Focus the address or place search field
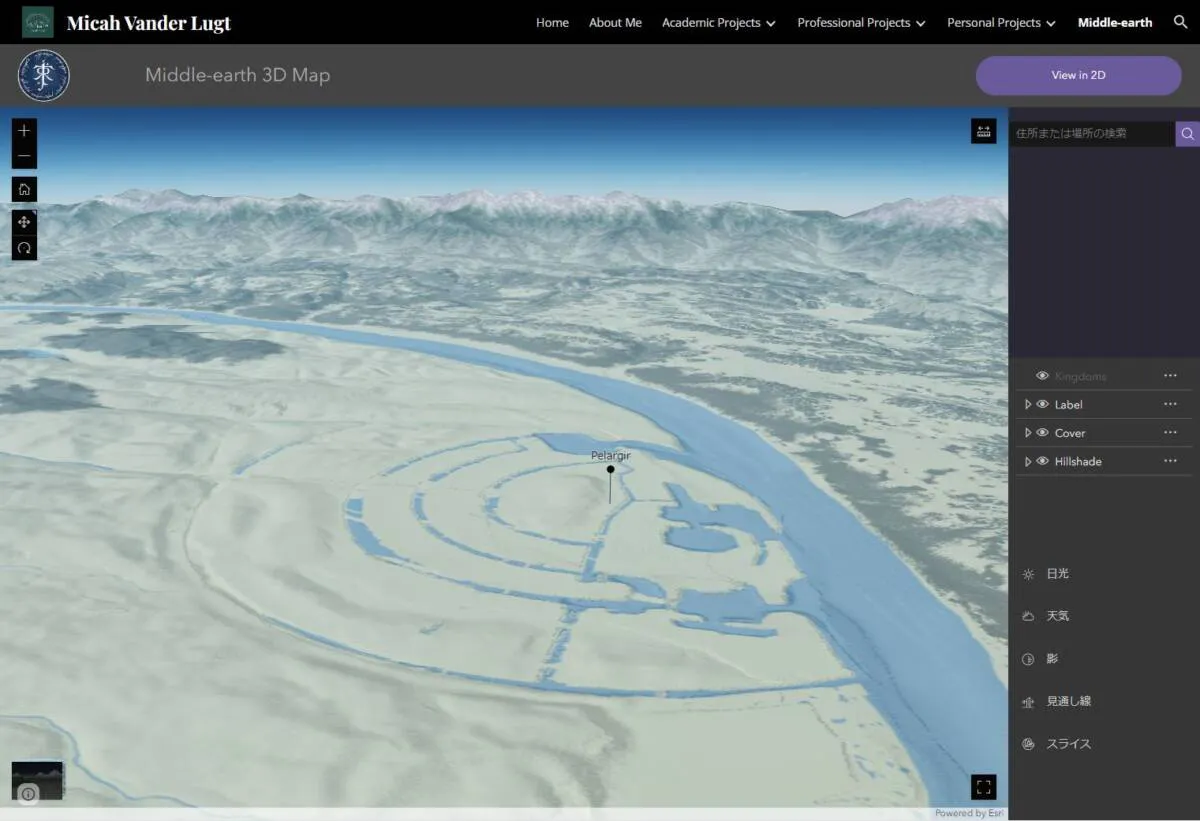This screenshot has width=1200, height=821. click(1092, 133)
